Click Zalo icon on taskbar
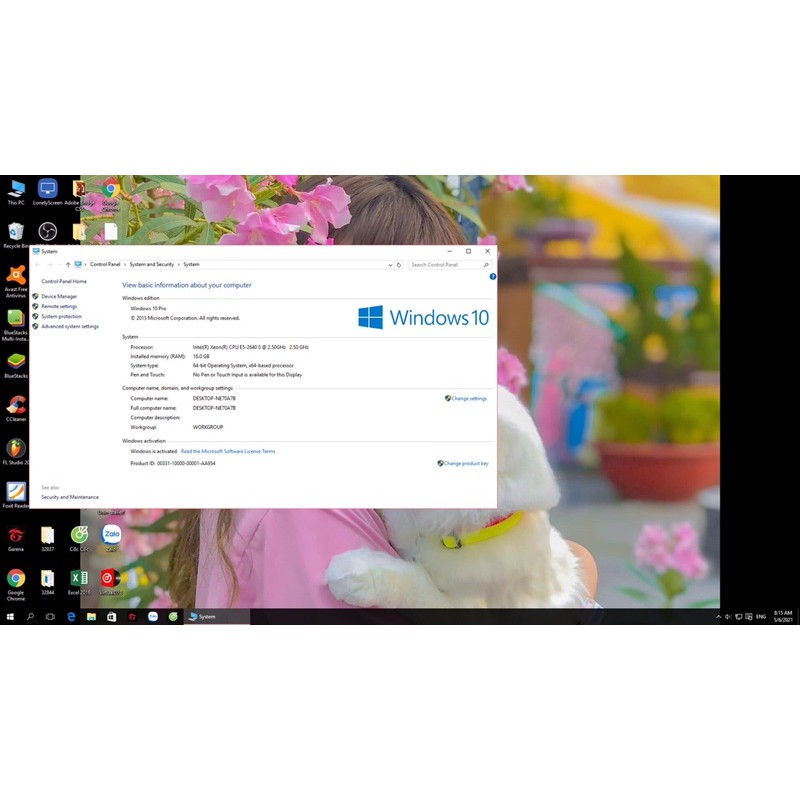Viewport: 800px width, 800px height. [x=153, y=616]
